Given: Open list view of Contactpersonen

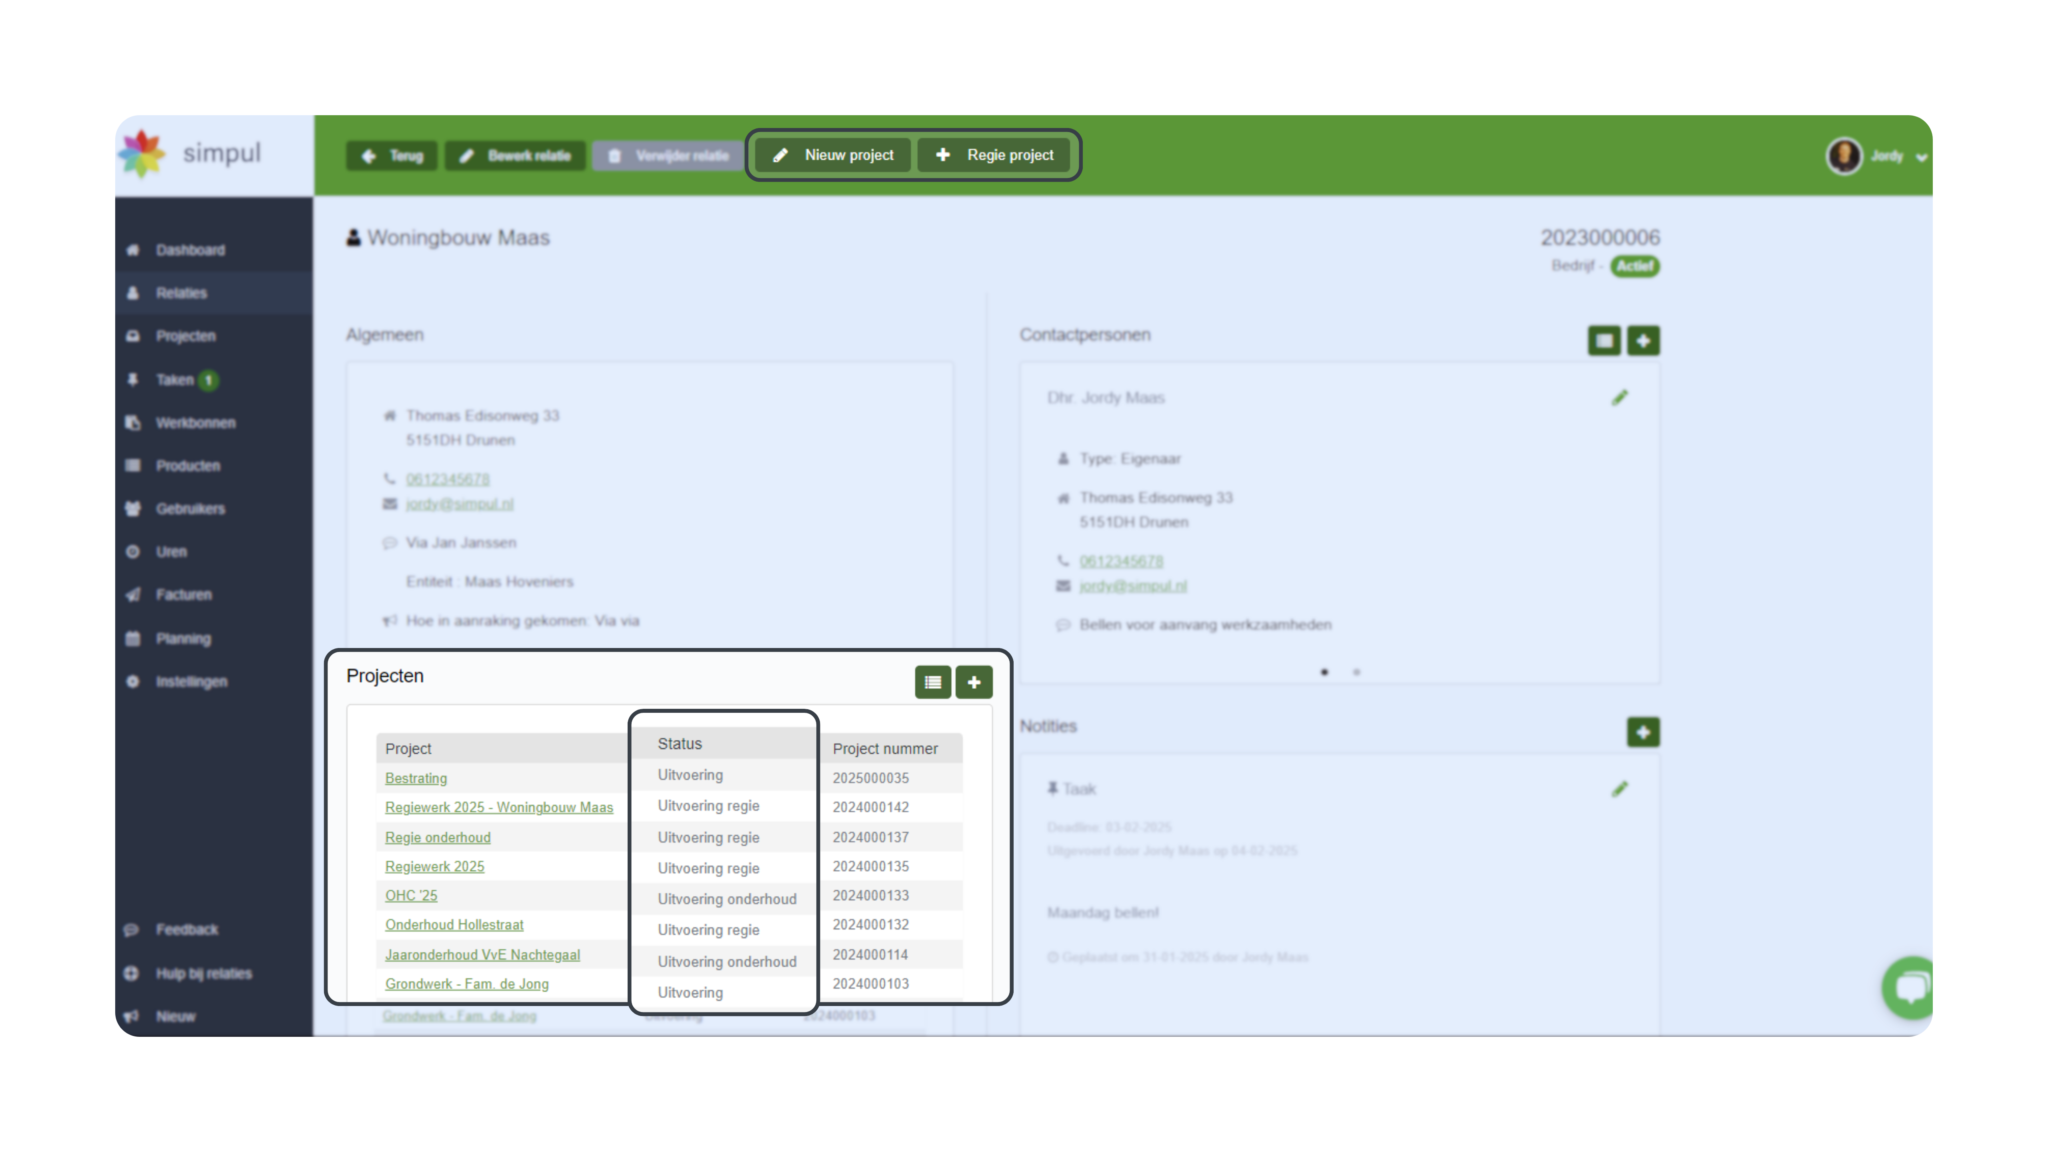Looking at the screenshot, I should [1604, 341].
